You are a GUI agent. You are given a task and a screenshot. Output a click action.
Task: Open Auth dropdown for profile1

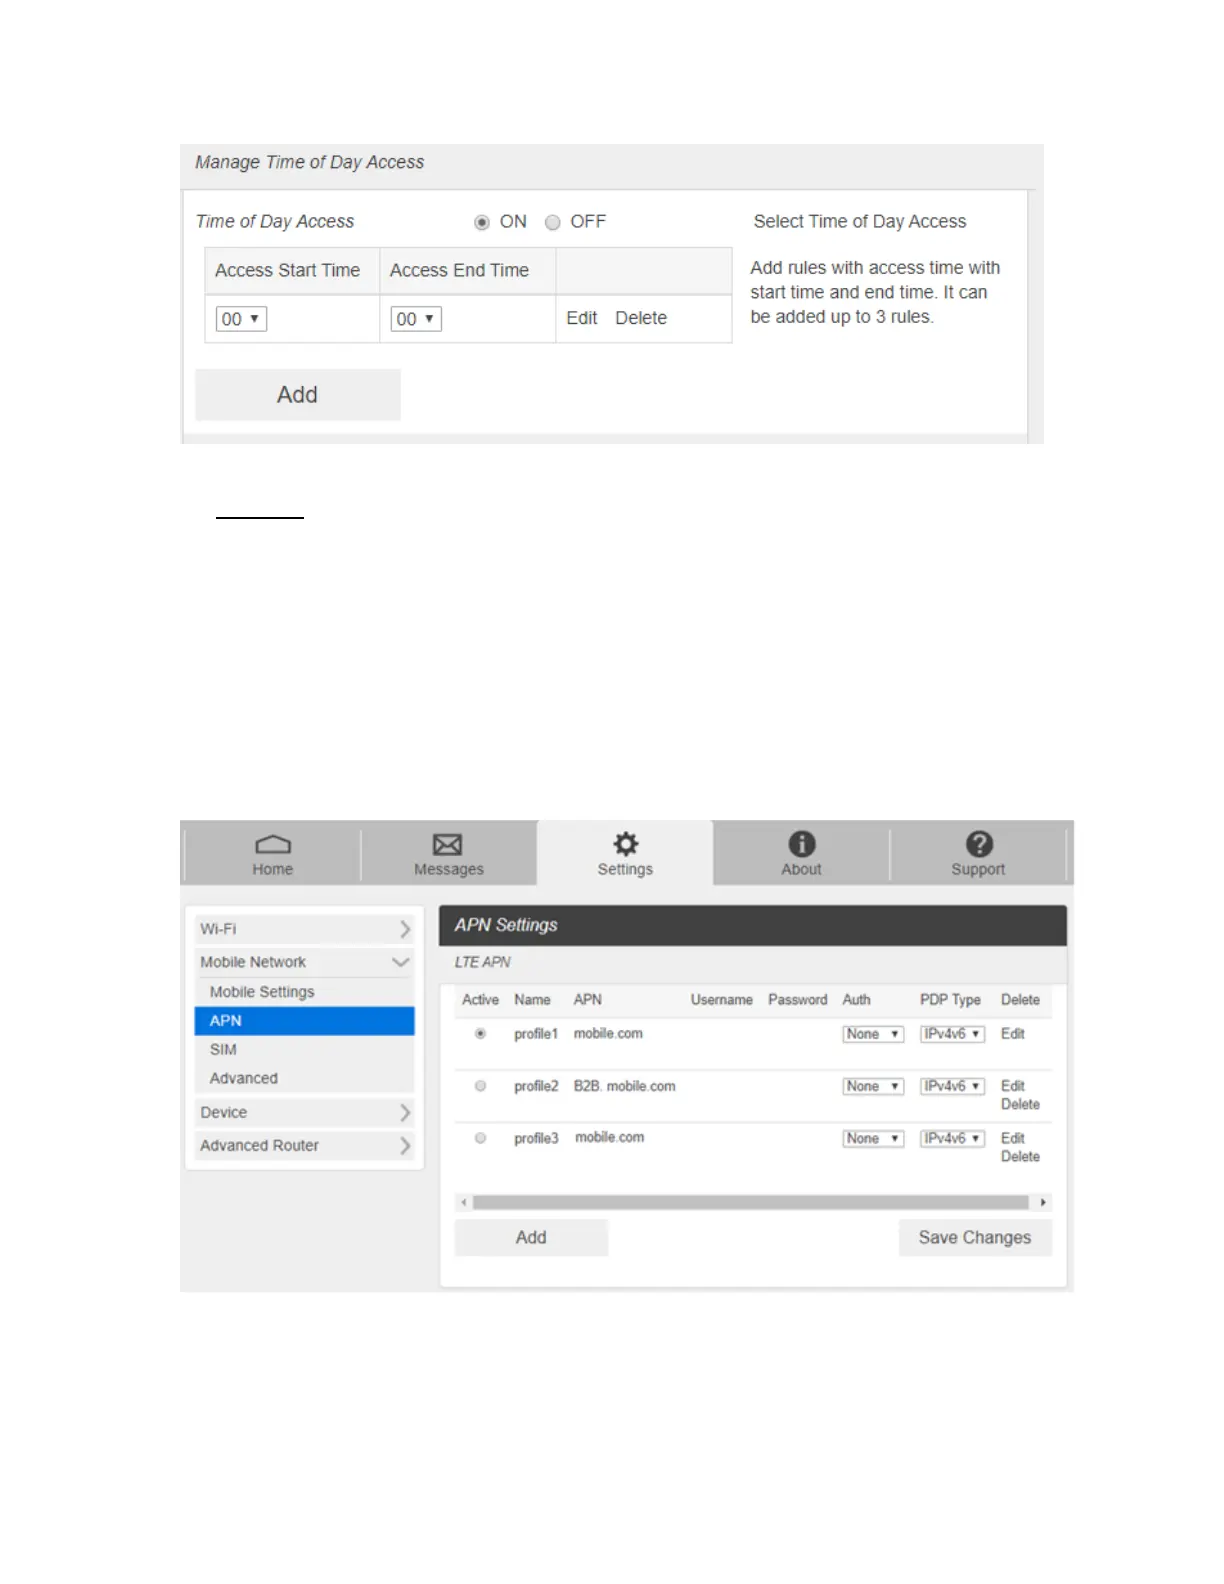[872, 1034]
